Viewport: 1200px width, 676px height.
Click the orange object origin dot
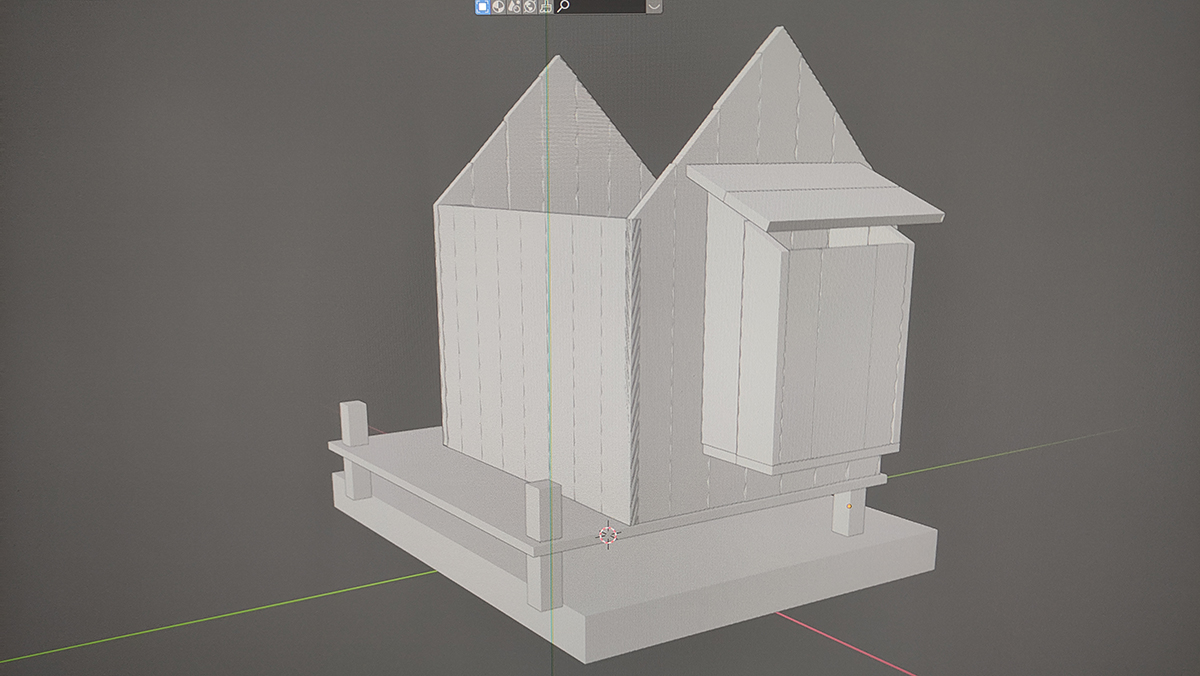click(x=849, y=507)
